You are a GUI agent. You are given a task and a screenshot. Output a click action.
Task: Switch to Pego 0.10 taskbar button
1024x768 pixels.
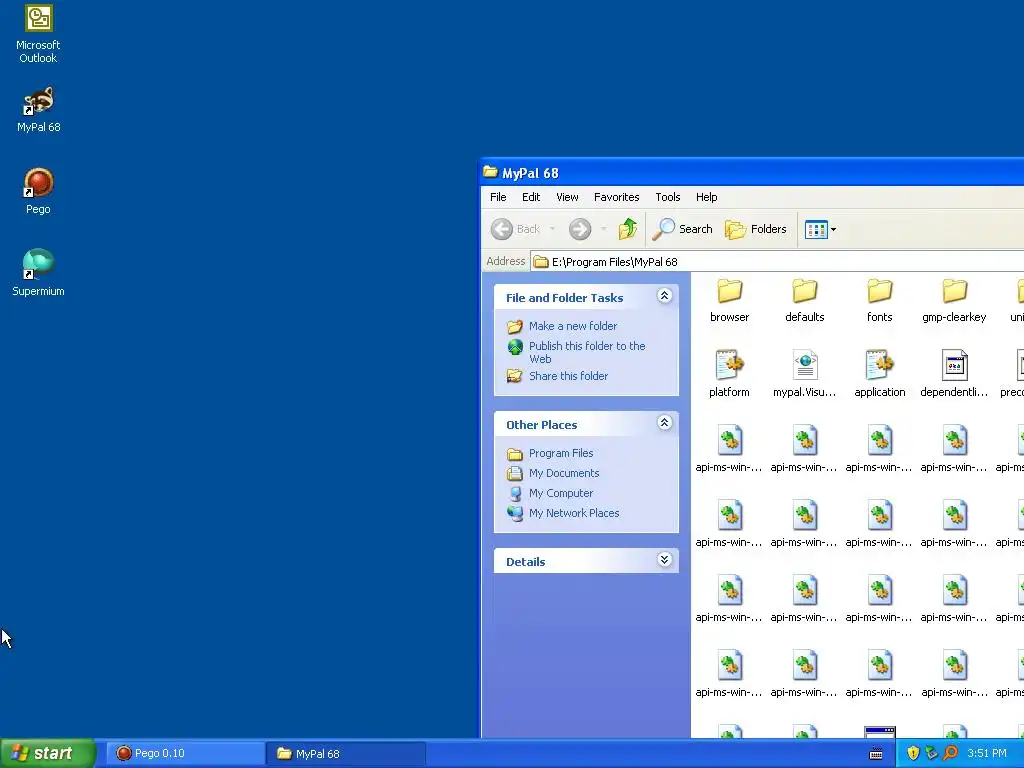(185, 754)
